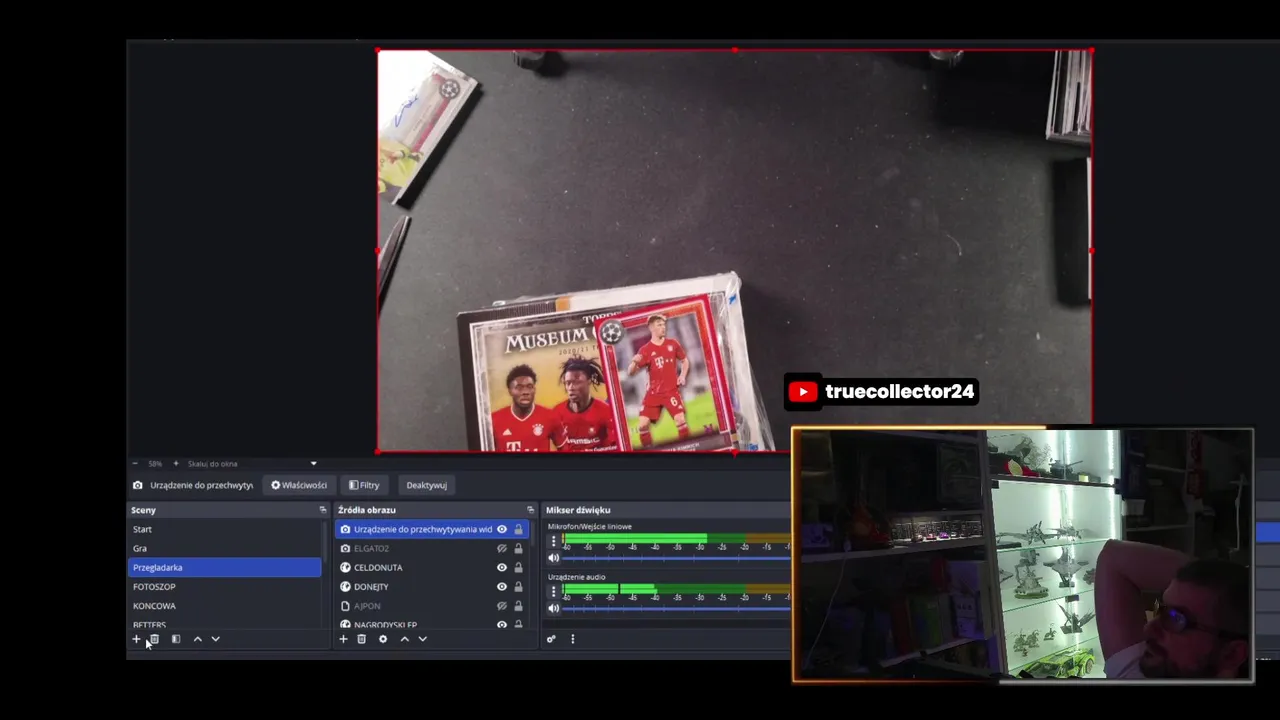Open Mikrofon/Wejście liniowe channel options dots
The height and width of the screenshot is (720, 1280).
pyautogui.click(x=554, y=541)
